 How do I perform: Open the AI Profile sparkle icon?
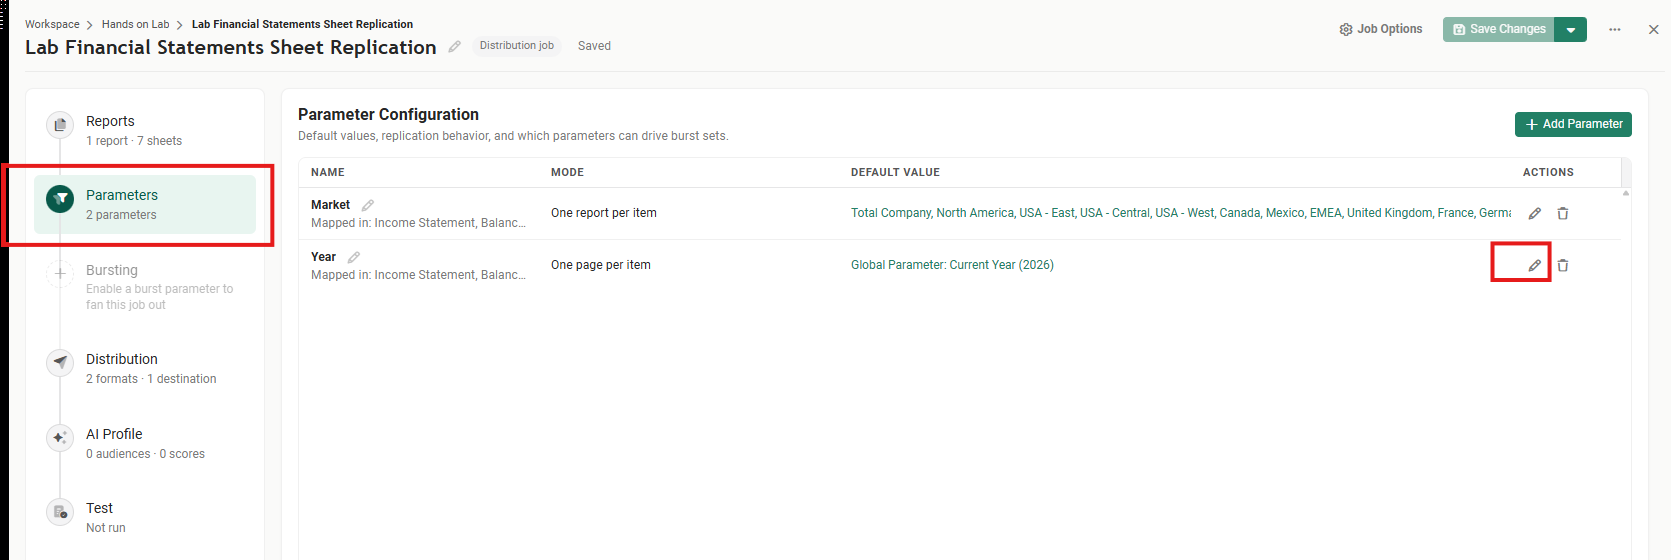pos(60,437)
